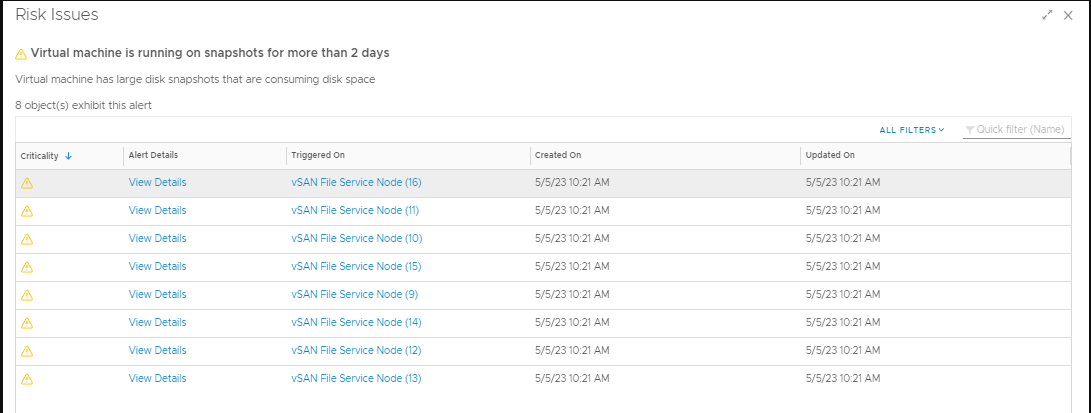Sort by the Created On column header

pyautogui.click(x=558, y=156)
